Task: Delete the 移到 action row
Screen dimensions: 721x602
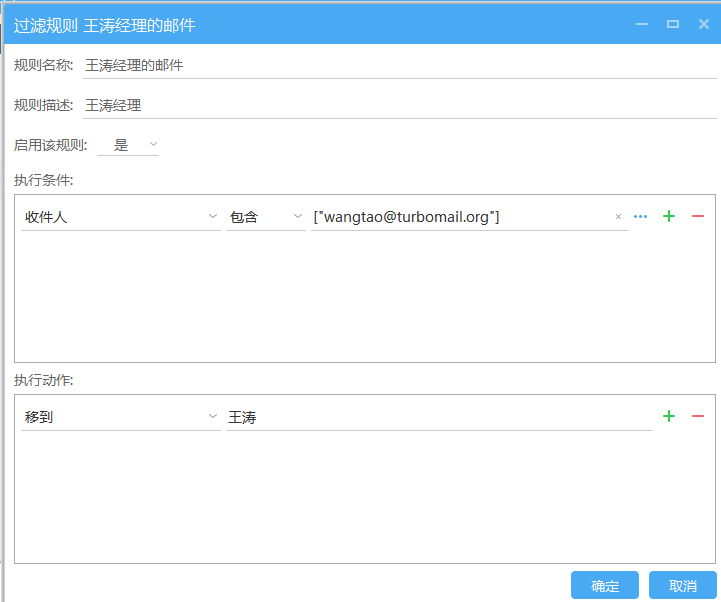Action: [x=698, y=416]
